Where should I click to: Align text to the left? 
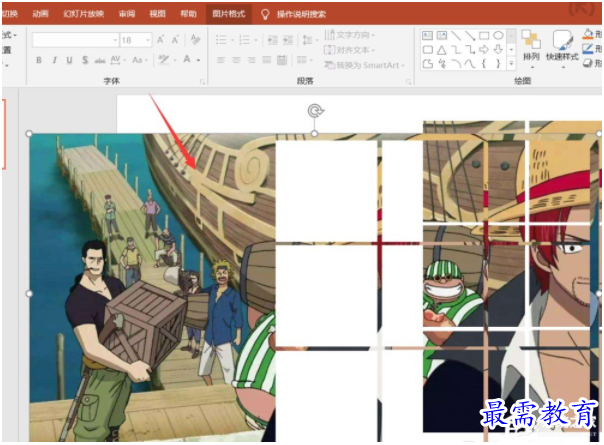[x=221, y=60]
